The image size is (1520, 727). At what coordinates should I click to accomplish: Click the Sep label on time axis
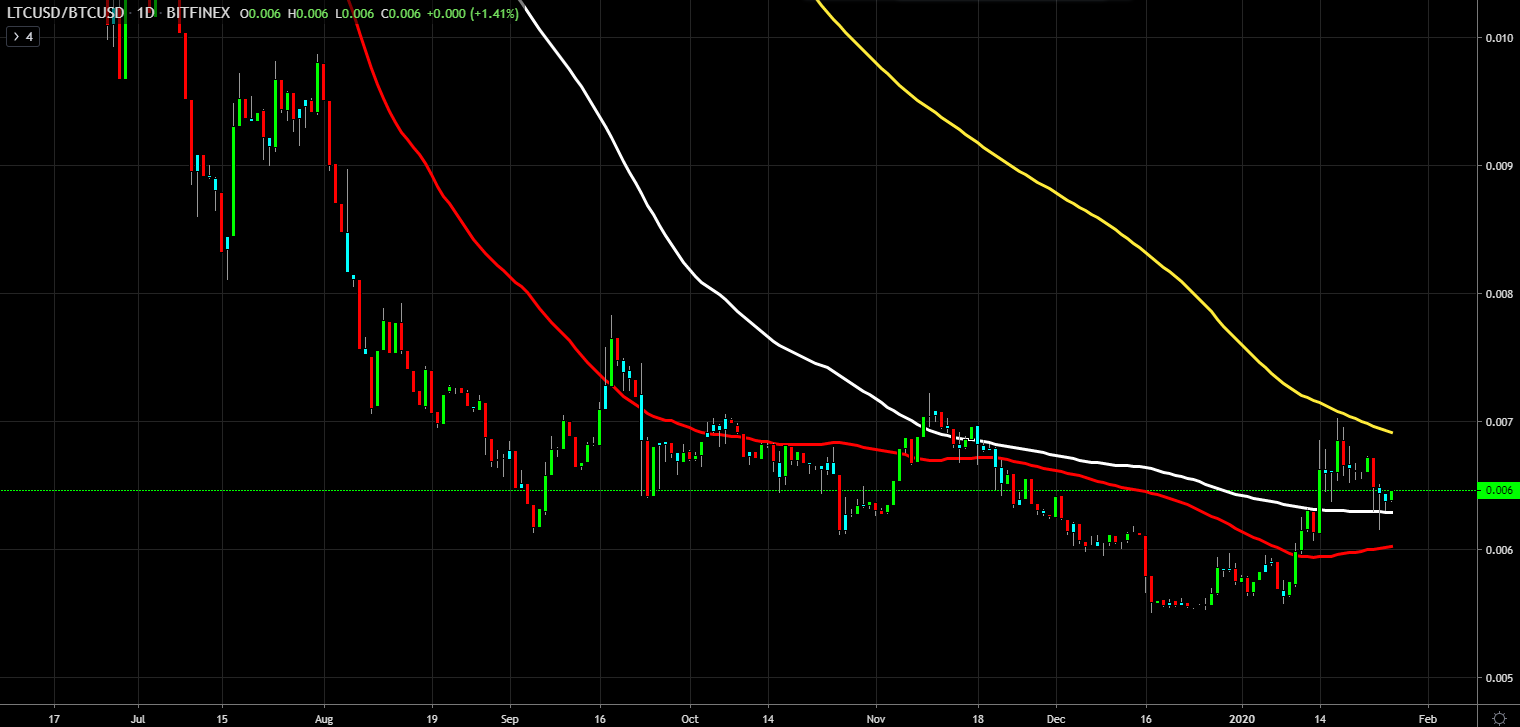pos(509,718)
